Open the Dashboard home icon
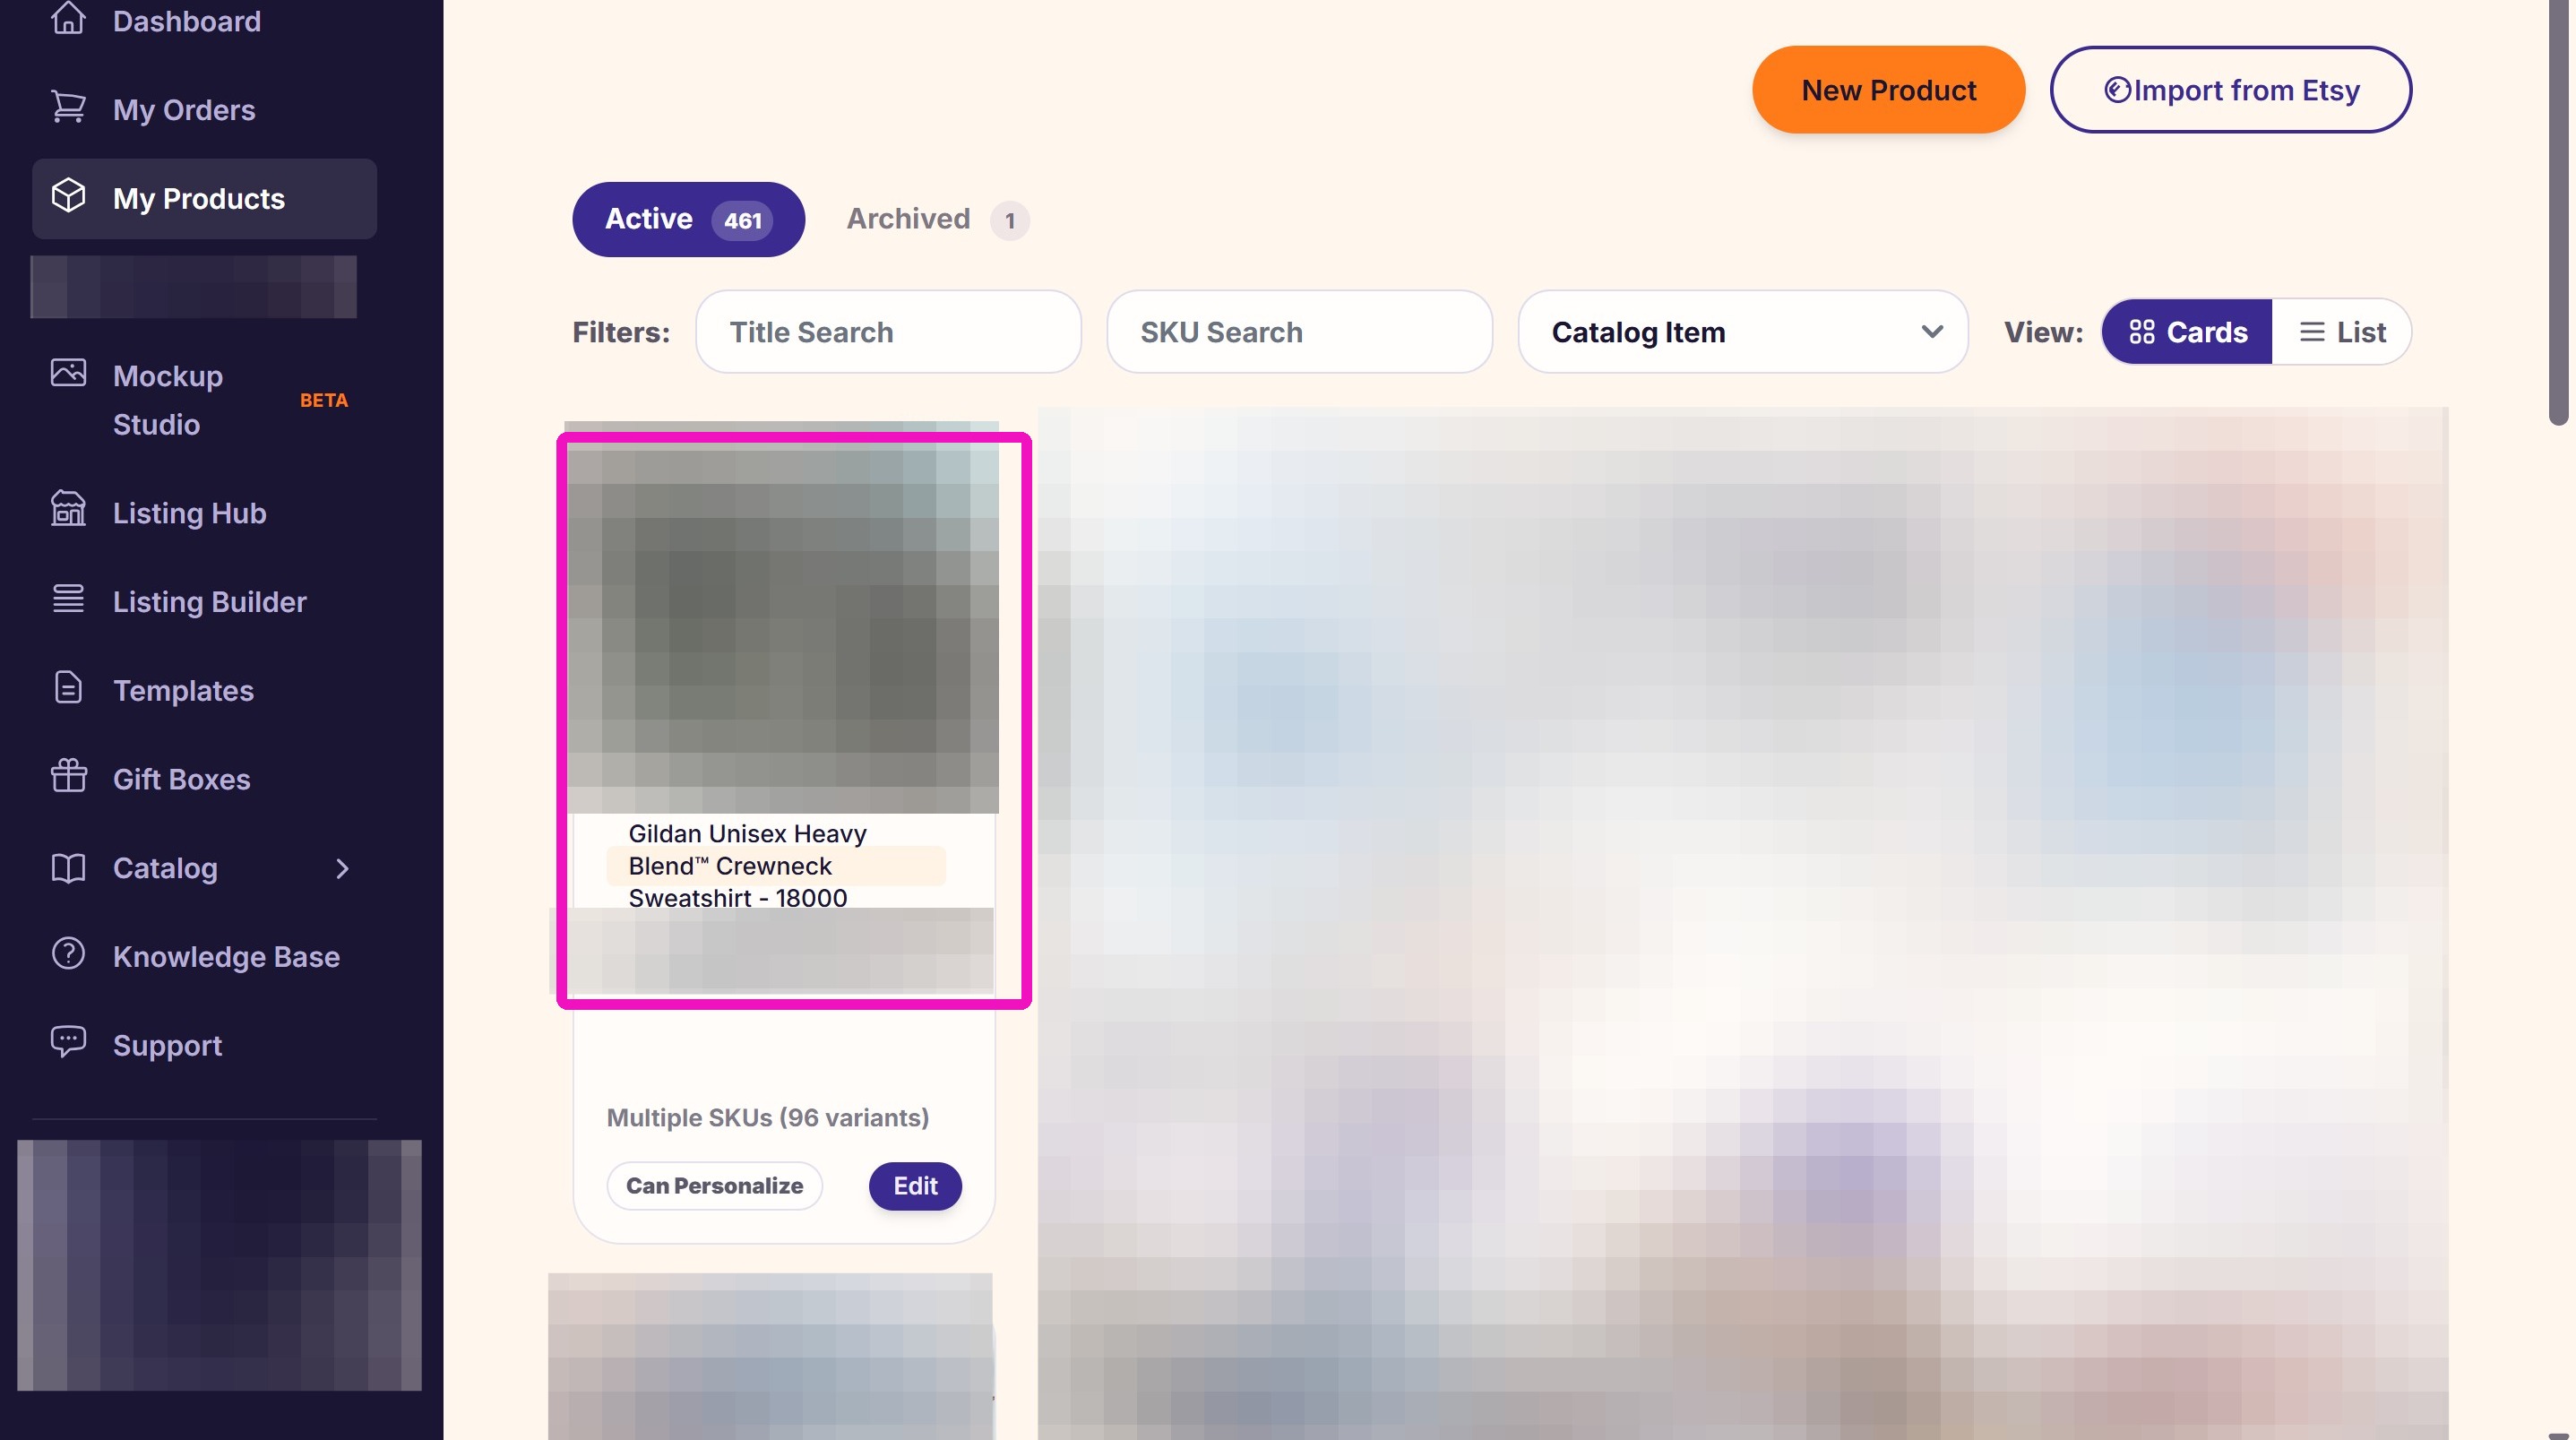The height and width of the screenshot is (1440, 2576). [68, 18]
